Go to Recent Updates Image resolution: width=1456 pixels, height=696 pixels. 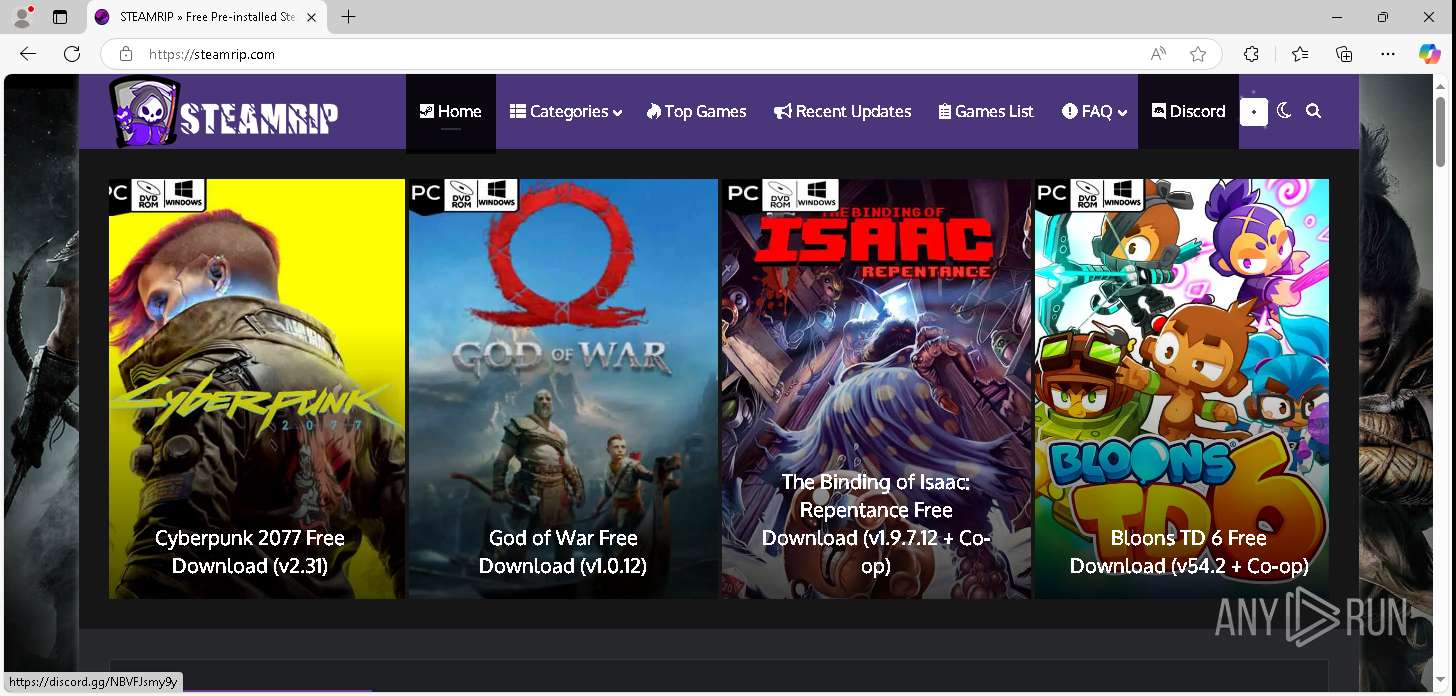coord(843,112)
